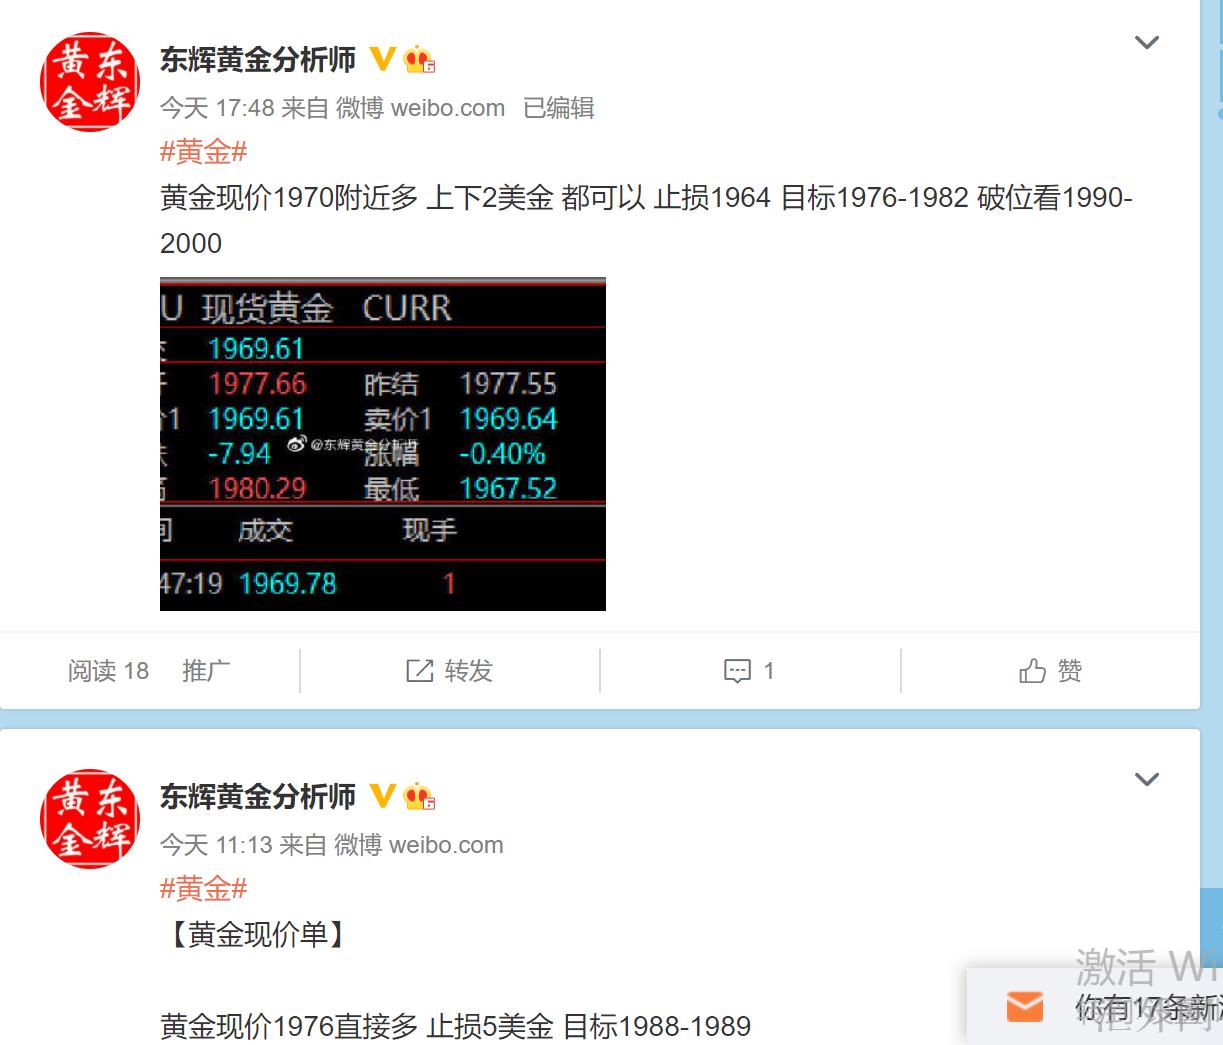
Task: Open first post's red avatar icon
Action: [x=90, y=82]
